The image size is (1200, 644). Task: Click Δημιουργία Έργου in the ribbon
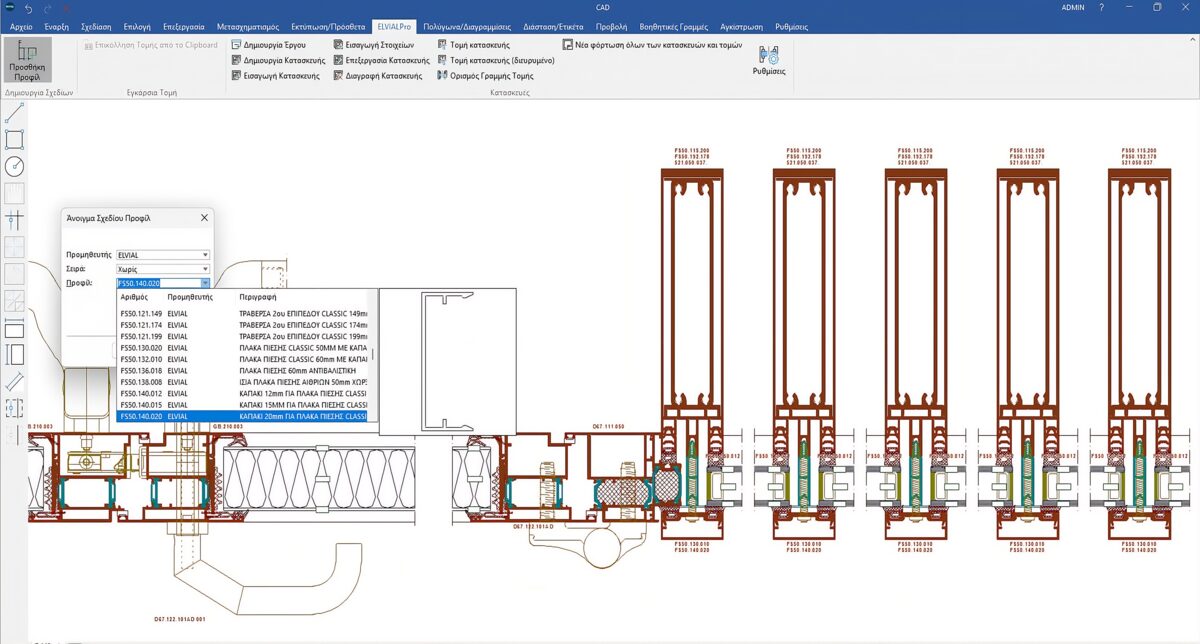268,45
